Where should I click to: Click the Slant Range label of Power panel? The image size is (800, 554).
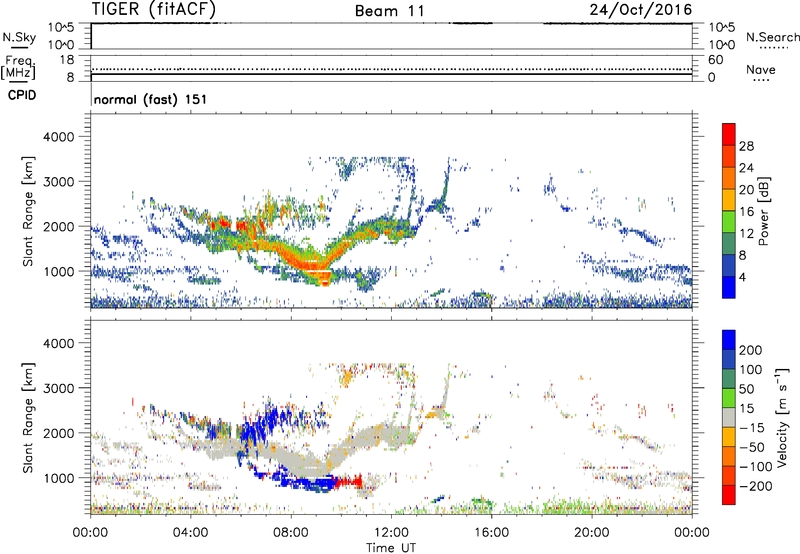(x=28, y=211)
